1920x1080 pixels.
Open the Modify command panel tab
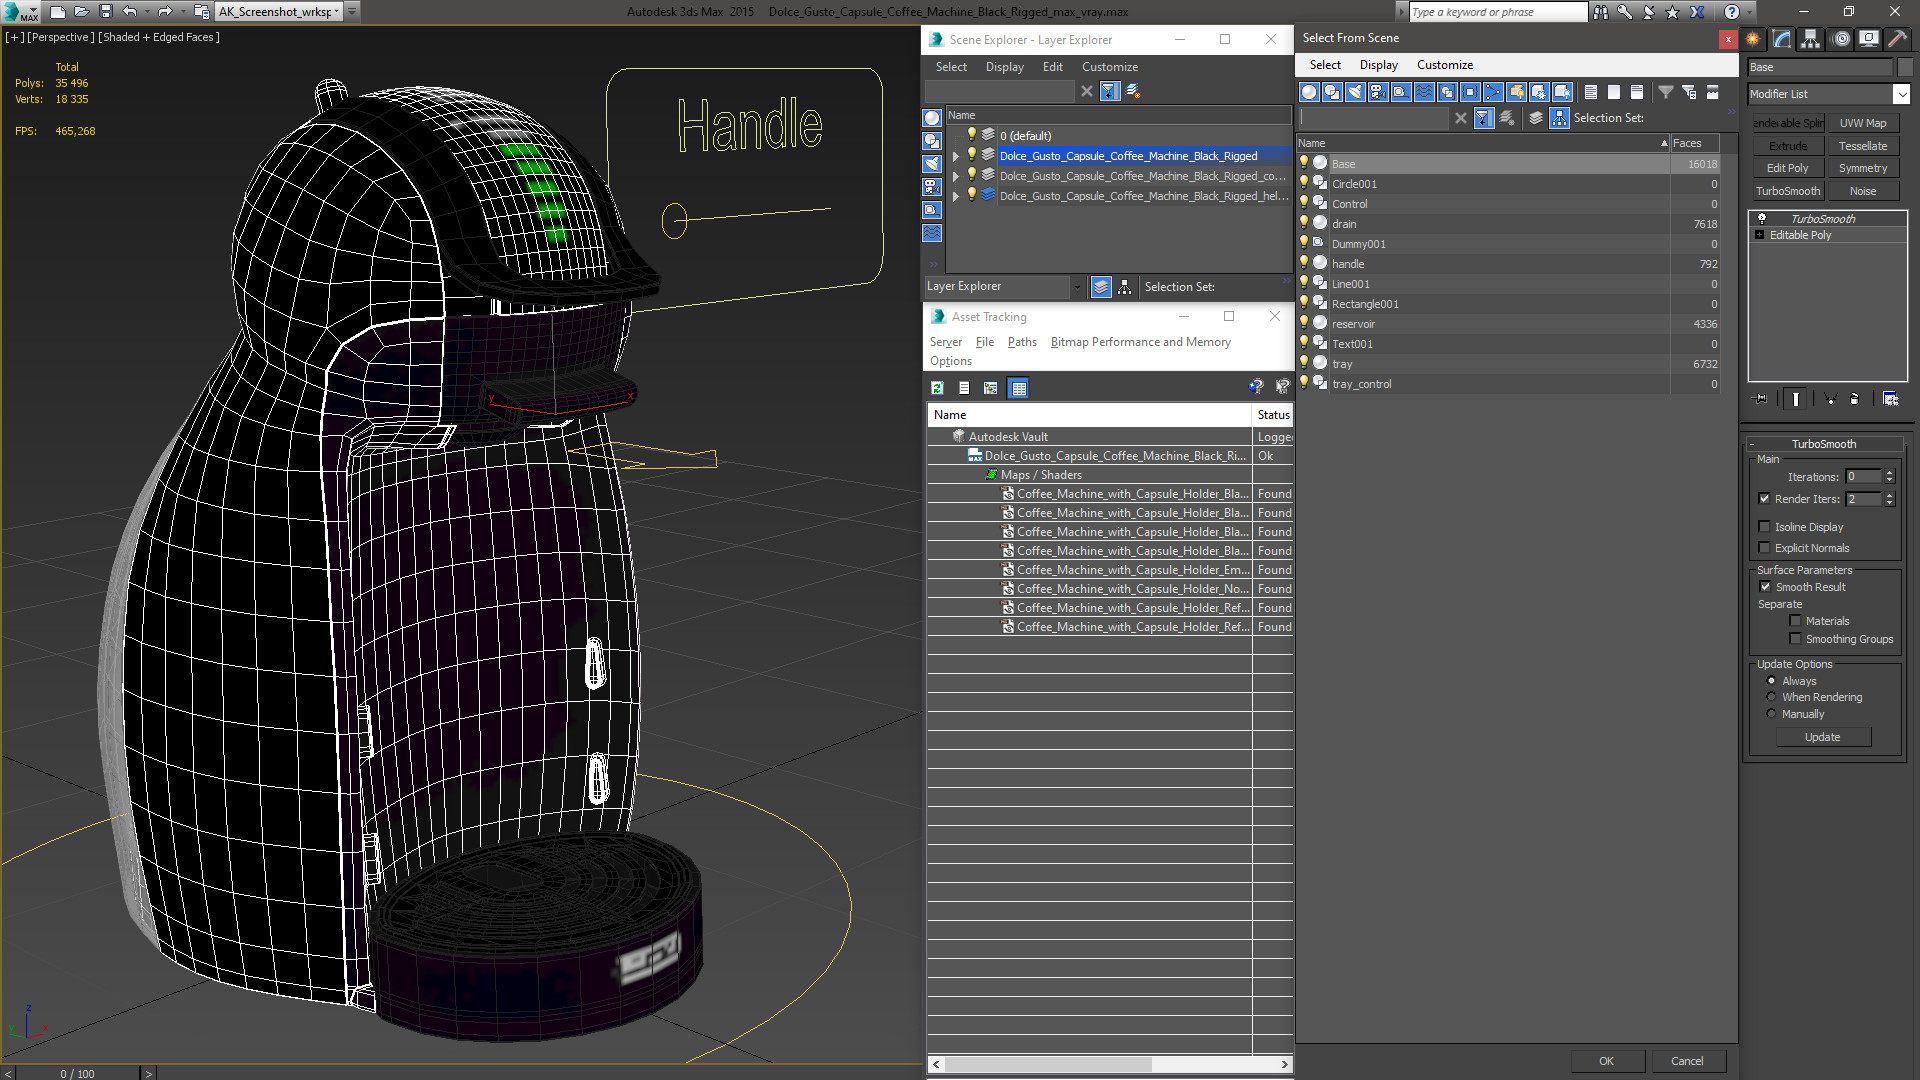pyautogui.click(x=1782, y=39)
